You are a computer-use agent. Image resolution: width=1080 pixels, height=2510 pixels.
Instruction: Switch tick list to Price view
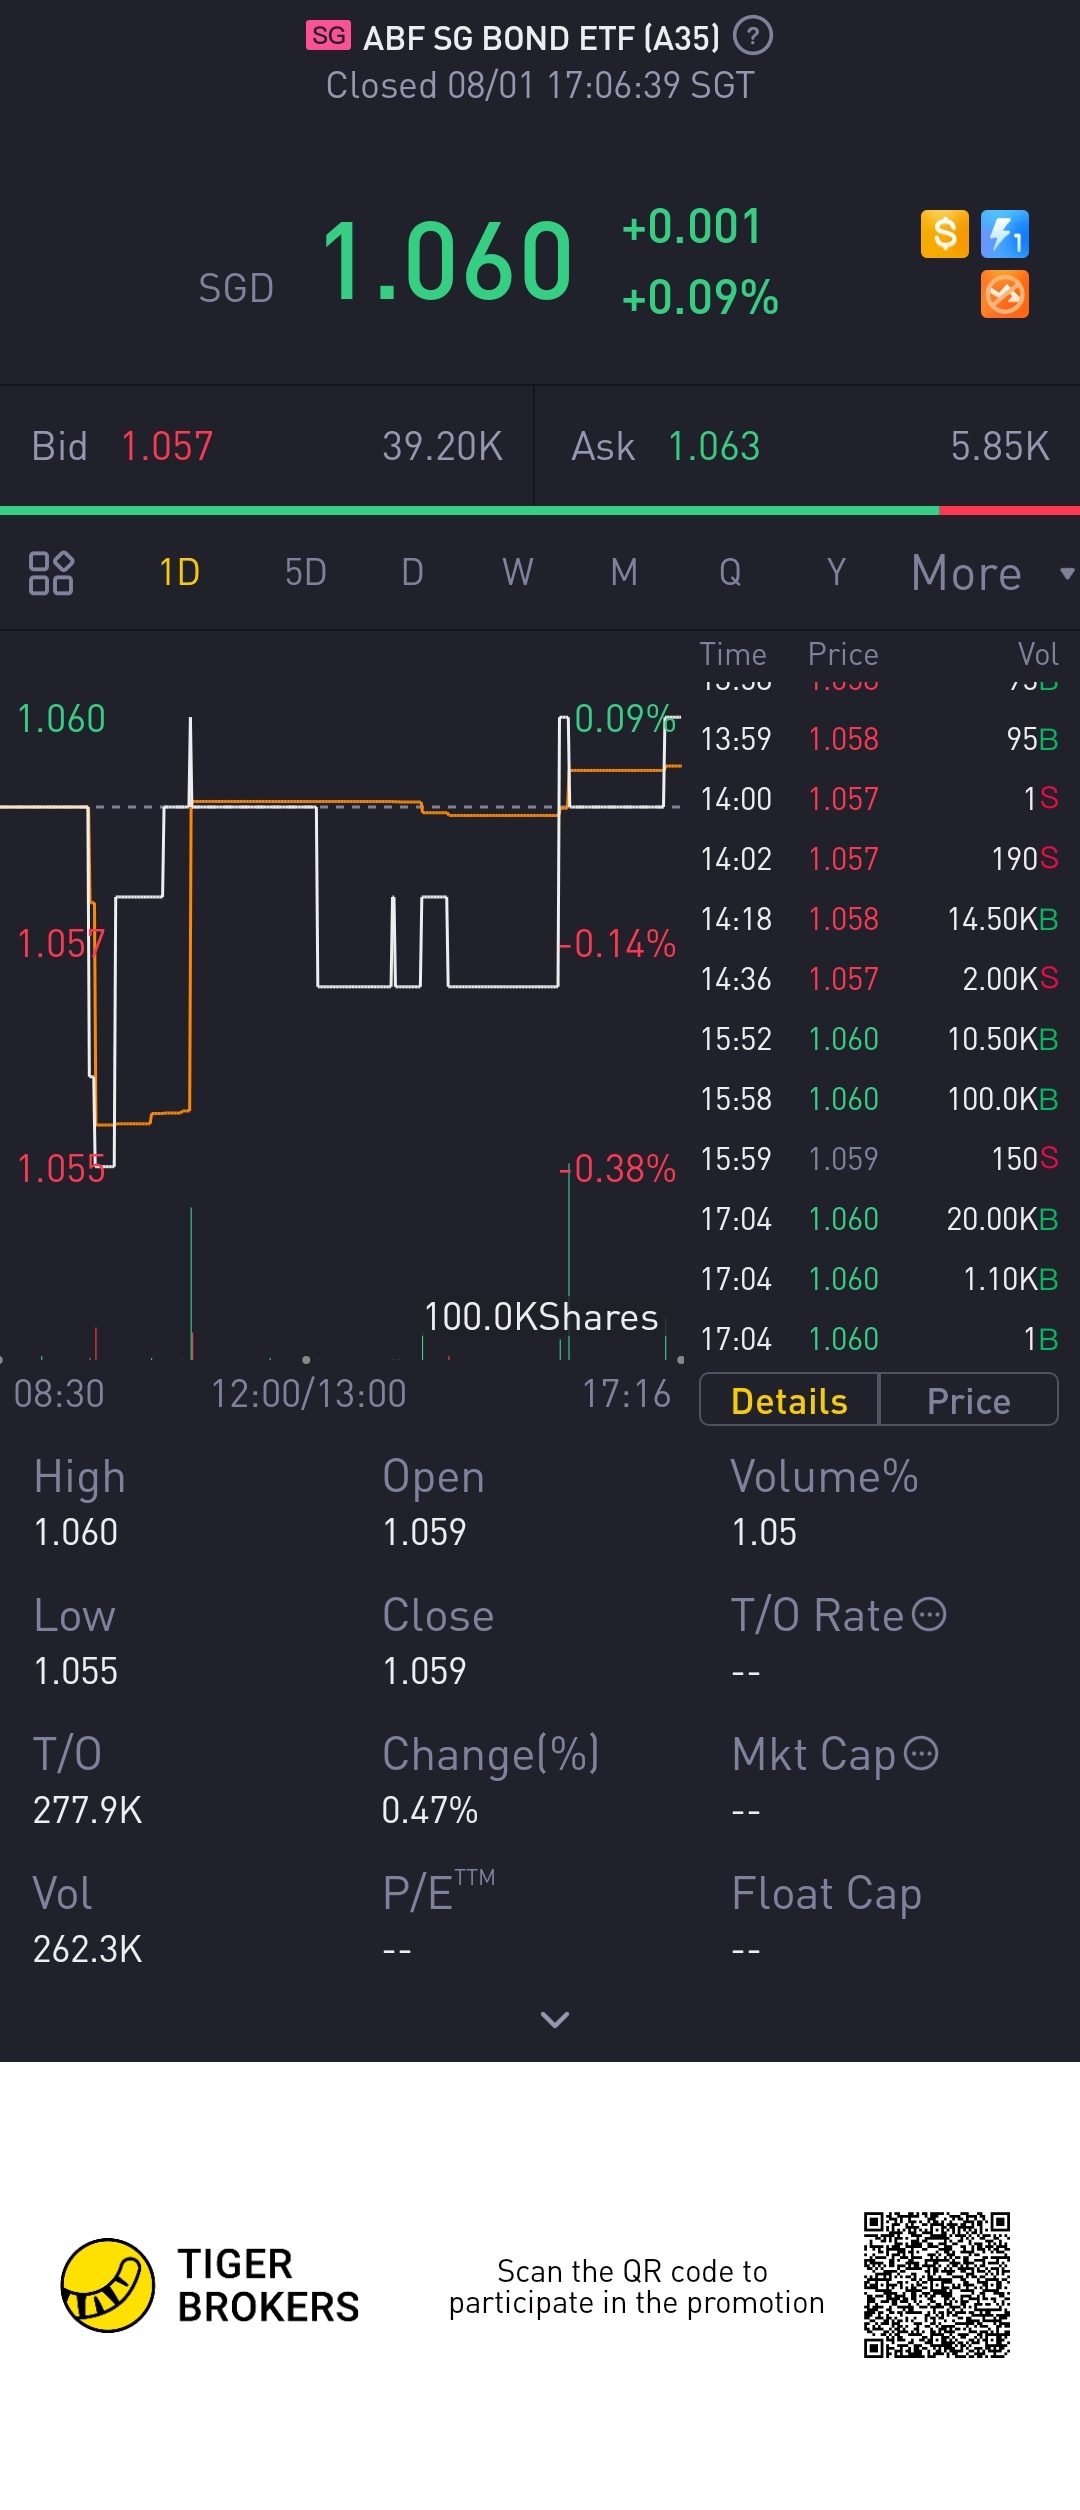point(968,1400)
